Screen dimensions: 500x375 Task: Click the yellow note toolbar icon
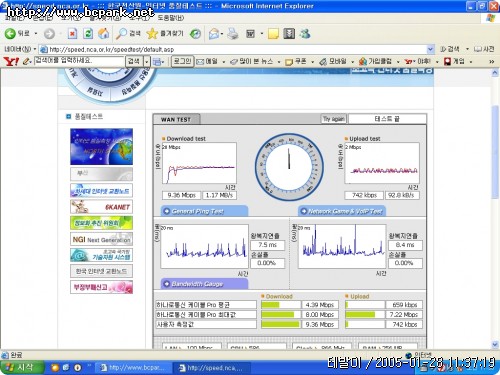[273, 33]
